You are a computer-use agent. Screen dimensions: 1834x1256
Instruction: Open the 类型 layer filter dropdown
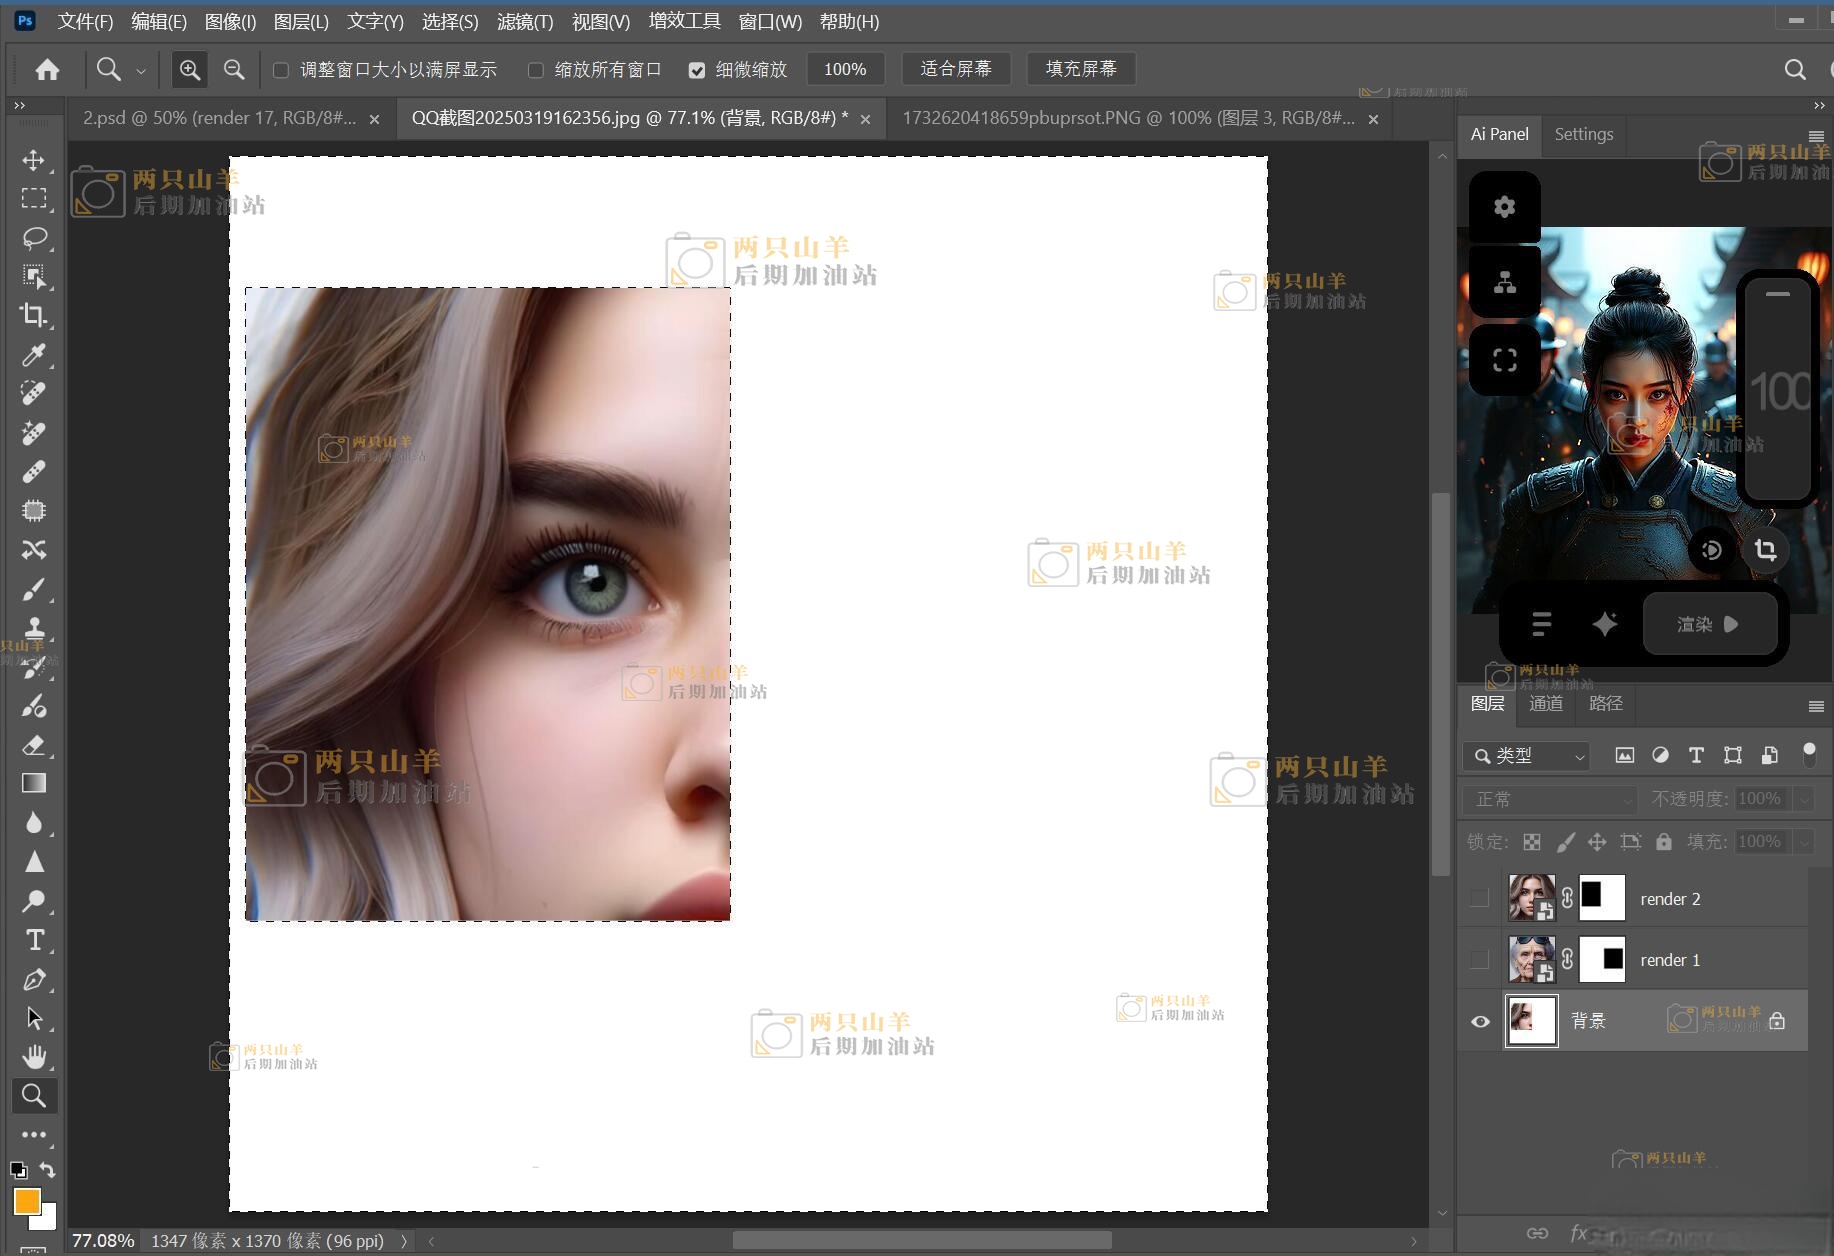1525,756
